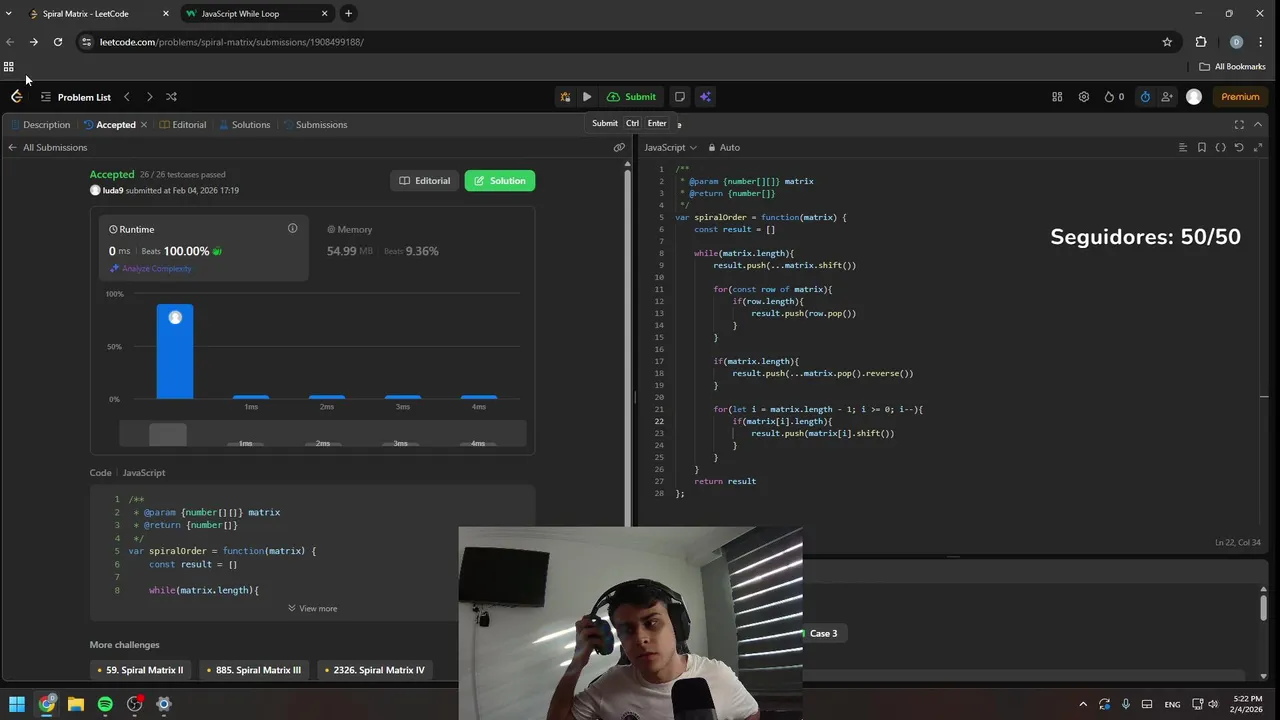
Task: Open Chrome apps grid shortcut
Action: [9, 67]
